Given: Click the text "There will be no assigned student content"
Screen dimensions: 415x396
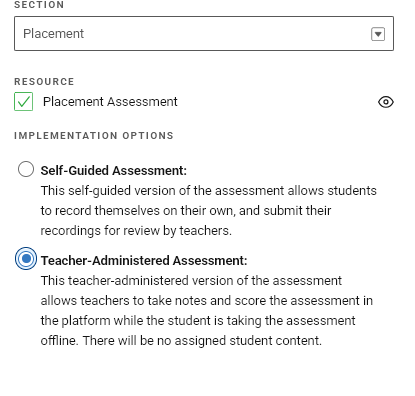Looking at the screenshot, I should coord(202,341).
